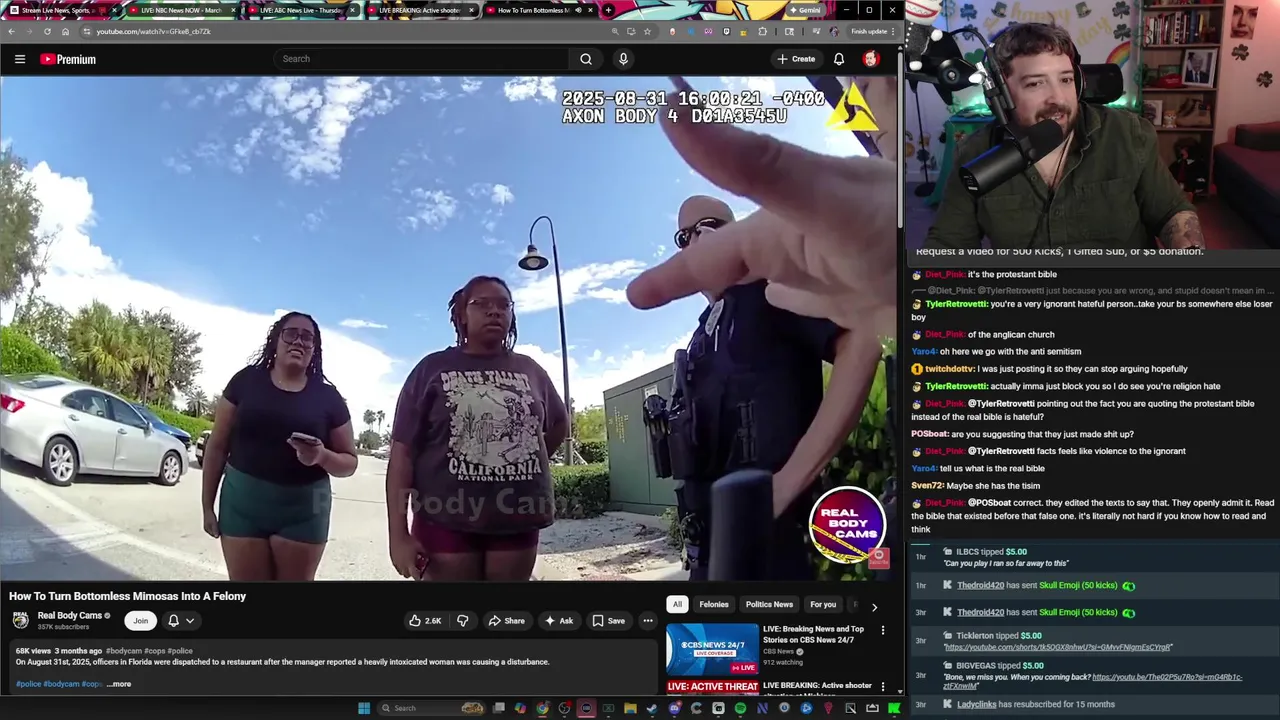Open the #cops hashtag link
Viewport: 1280px width, 720px height.
(x=154, y=651)
